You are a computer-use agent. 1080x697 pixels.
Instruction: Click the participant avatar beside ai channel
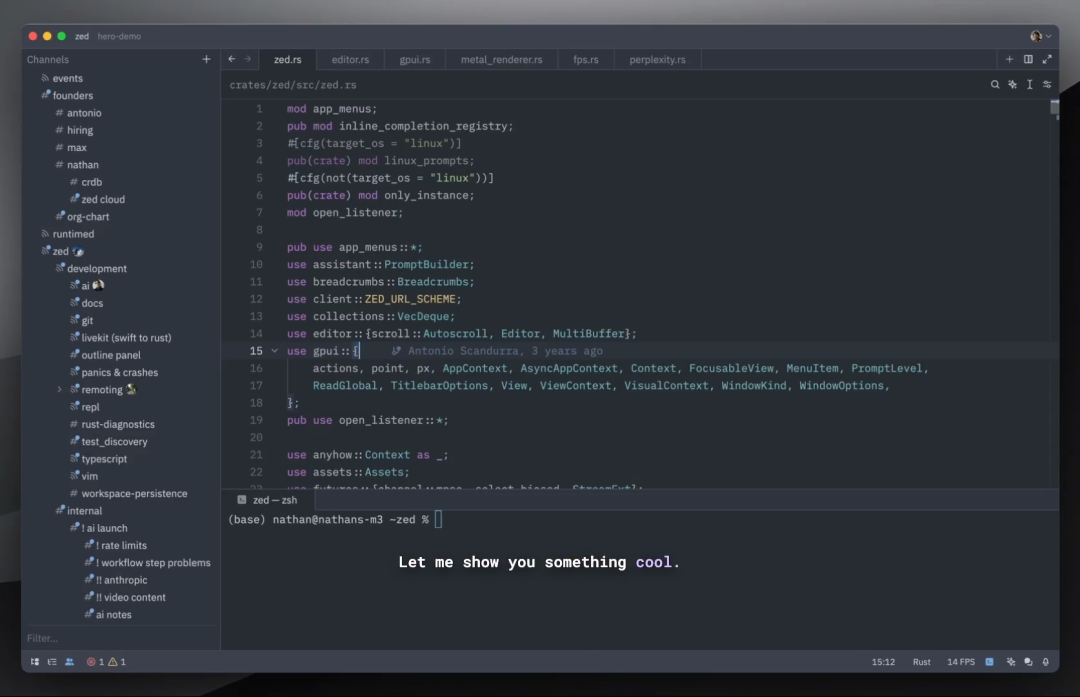98,284
